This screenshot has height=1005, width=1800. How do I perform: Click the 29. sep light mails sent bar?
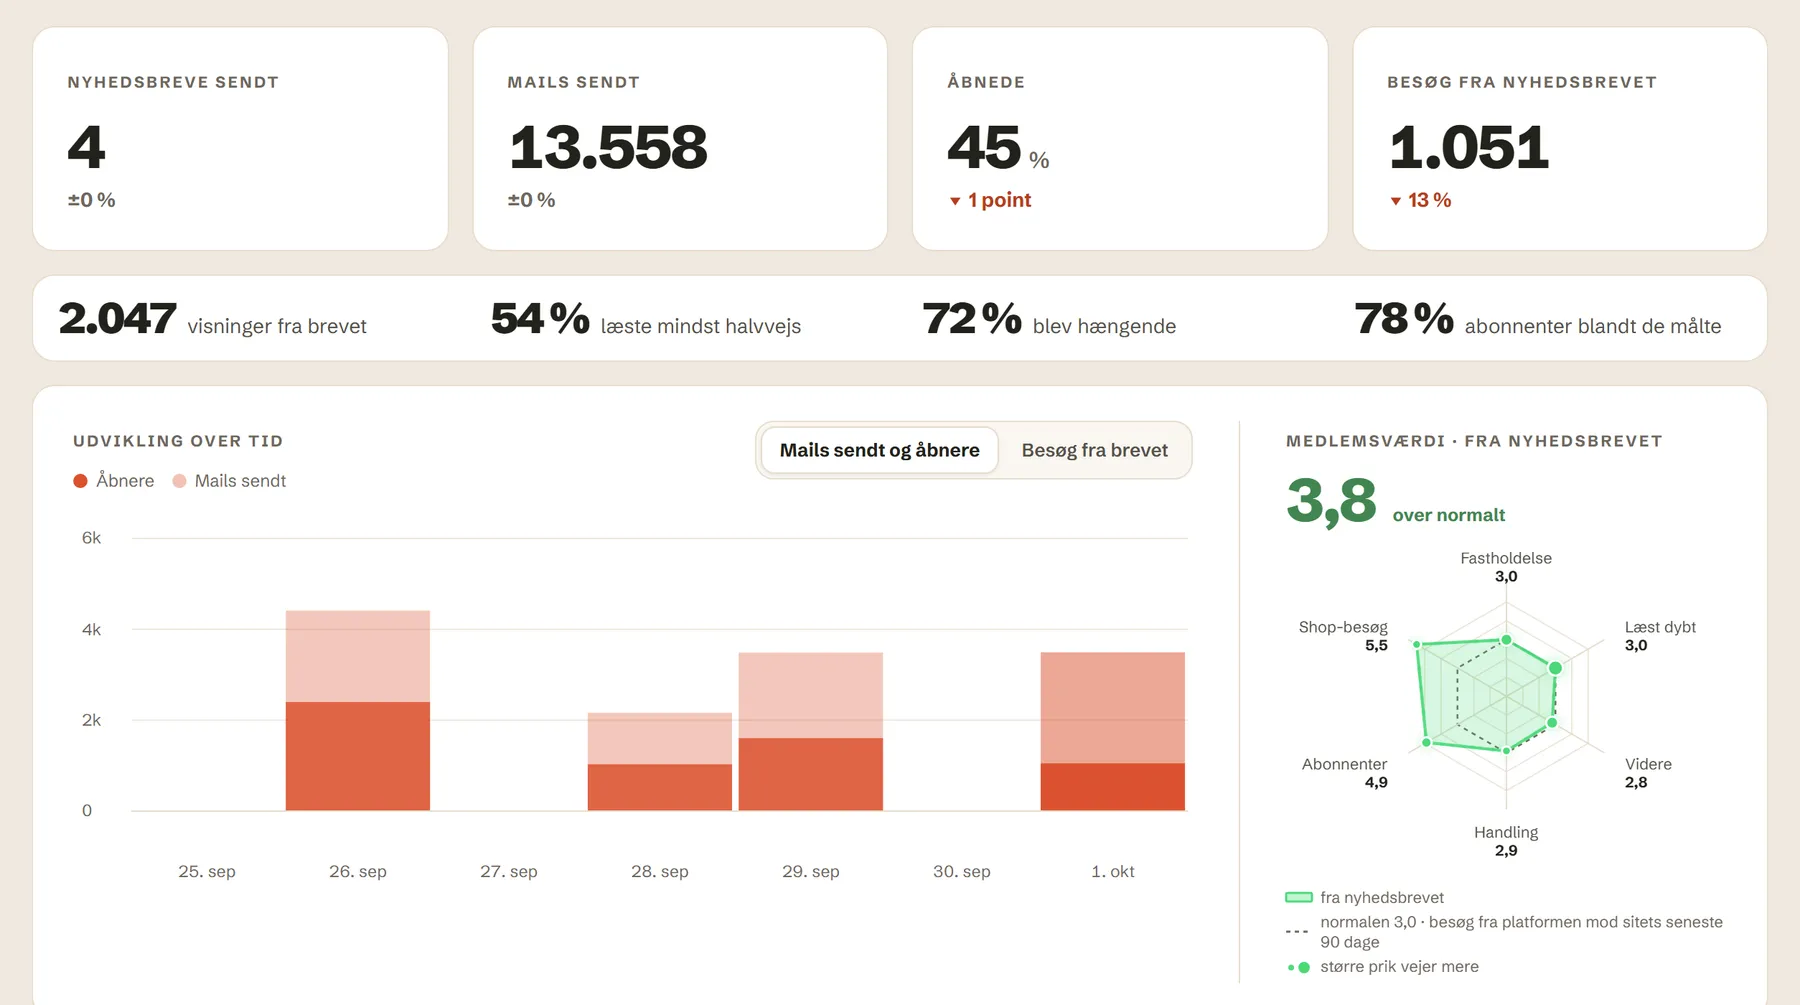810,695
